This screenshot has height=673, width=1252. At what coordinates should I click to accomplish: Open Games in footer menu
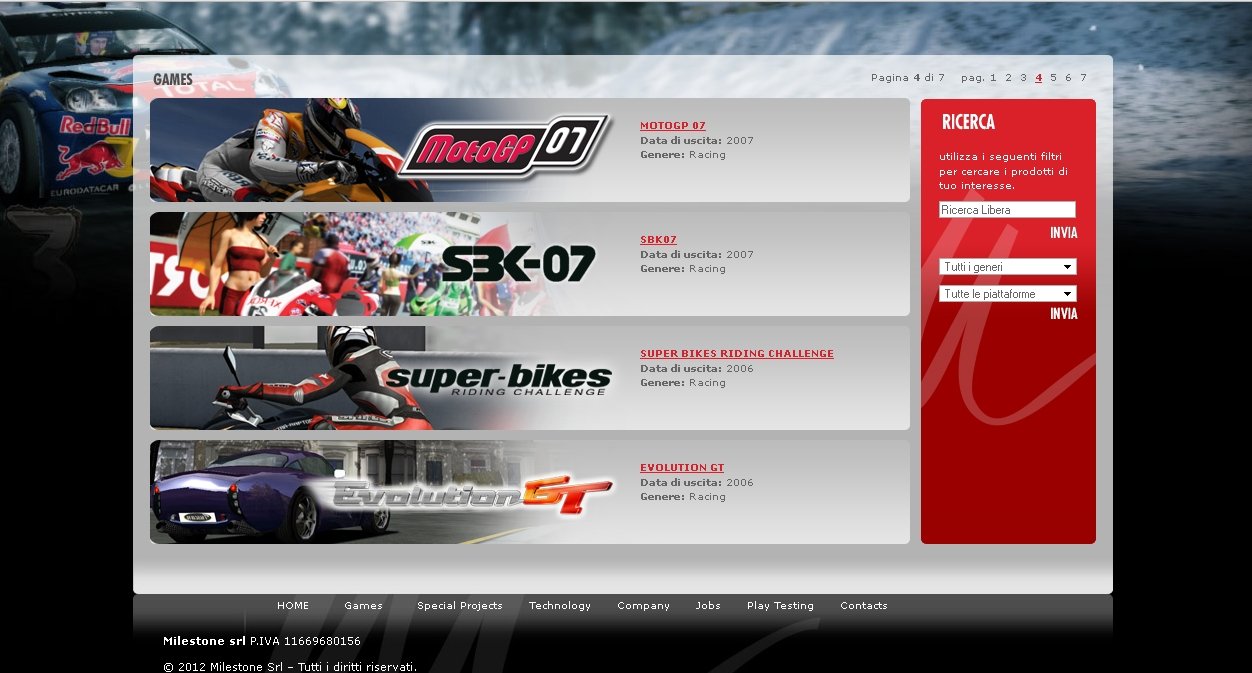pyautogui.click(x=363, y=606)
